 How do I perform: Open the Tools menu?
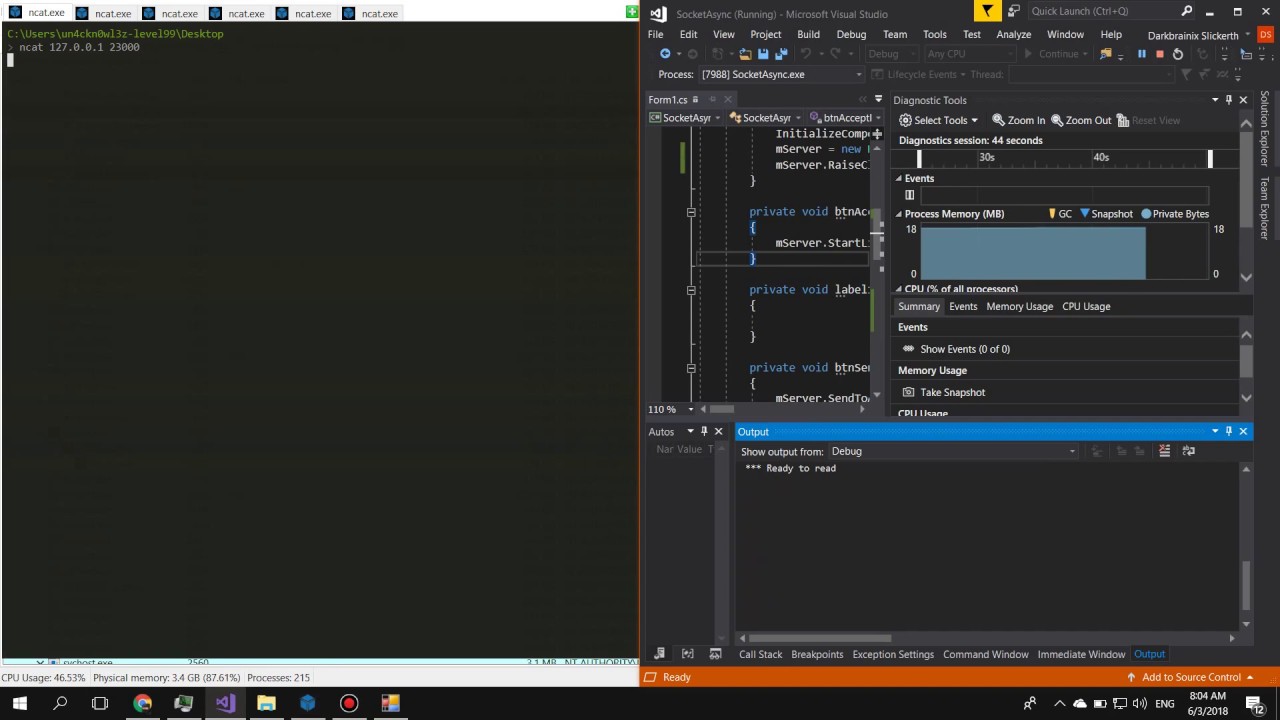pos(934,34)
